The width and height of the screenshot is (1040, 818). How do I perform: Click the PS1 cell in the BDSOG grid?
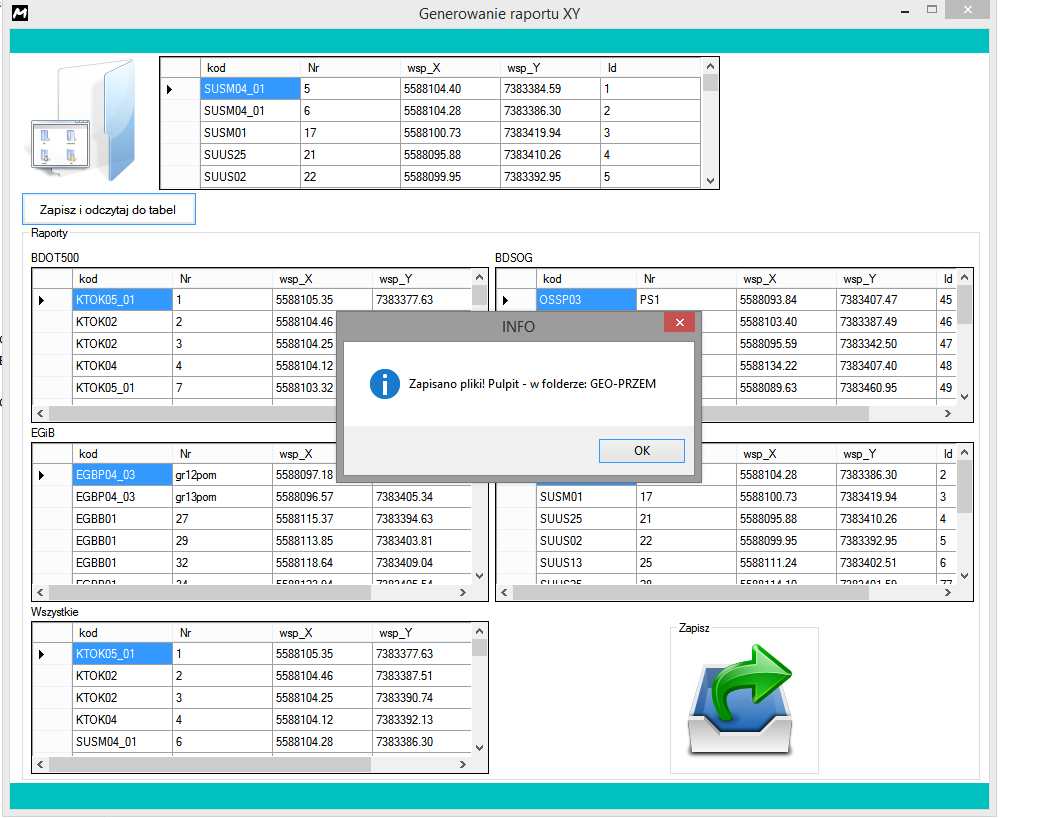[x=686, y=300]
